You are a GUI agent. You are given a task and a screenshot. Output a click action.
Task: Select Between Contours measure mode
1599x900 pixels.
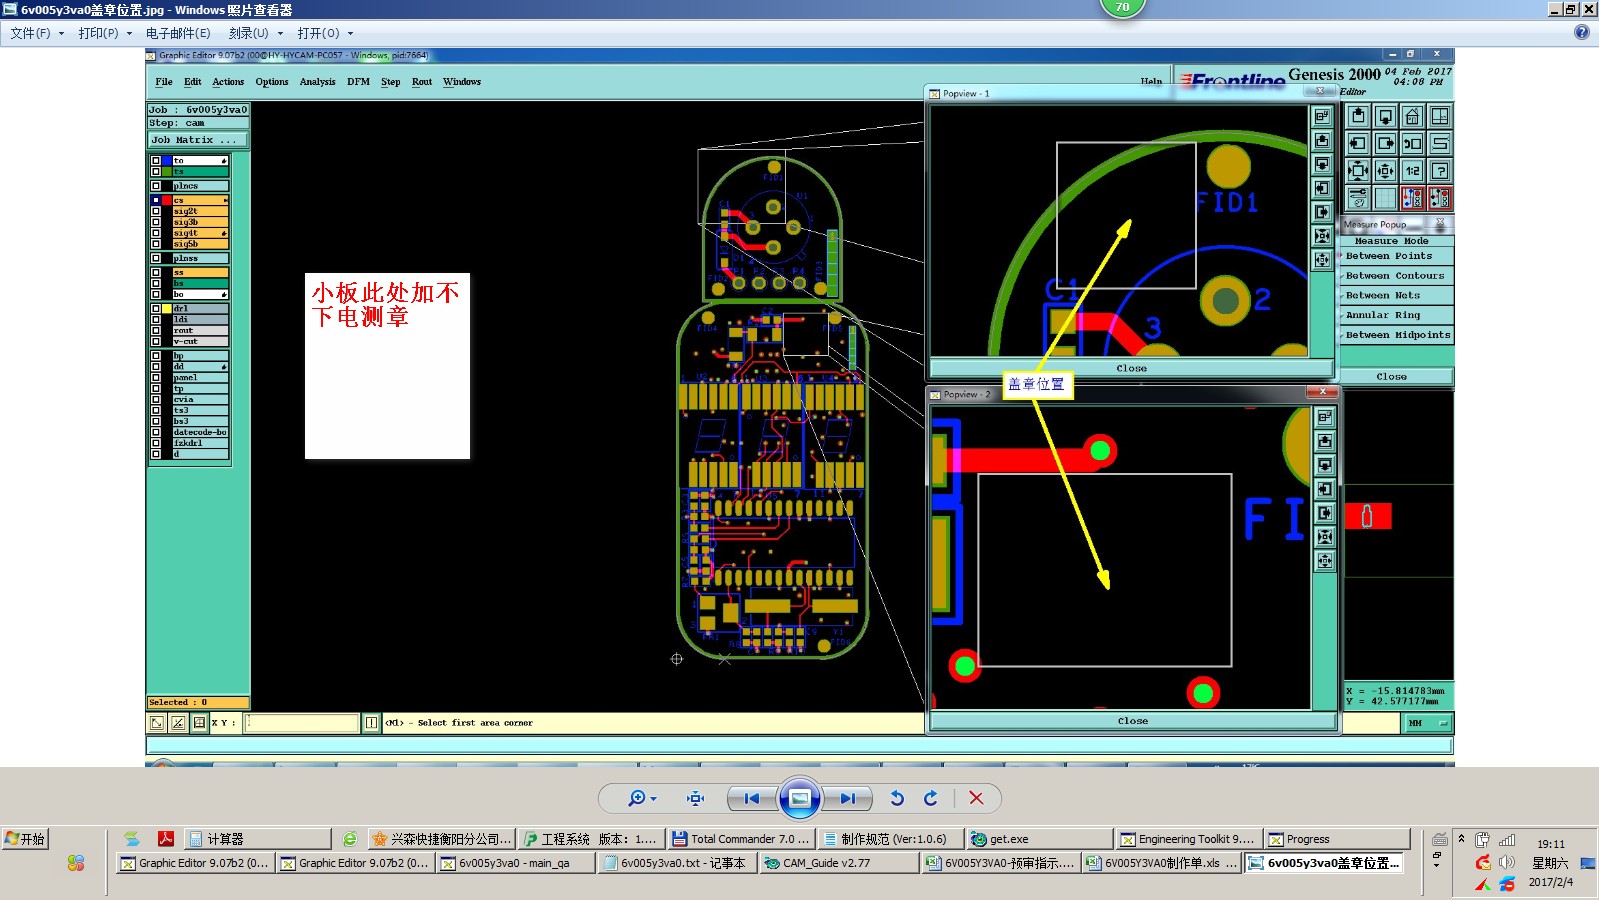pos(1395,276)
